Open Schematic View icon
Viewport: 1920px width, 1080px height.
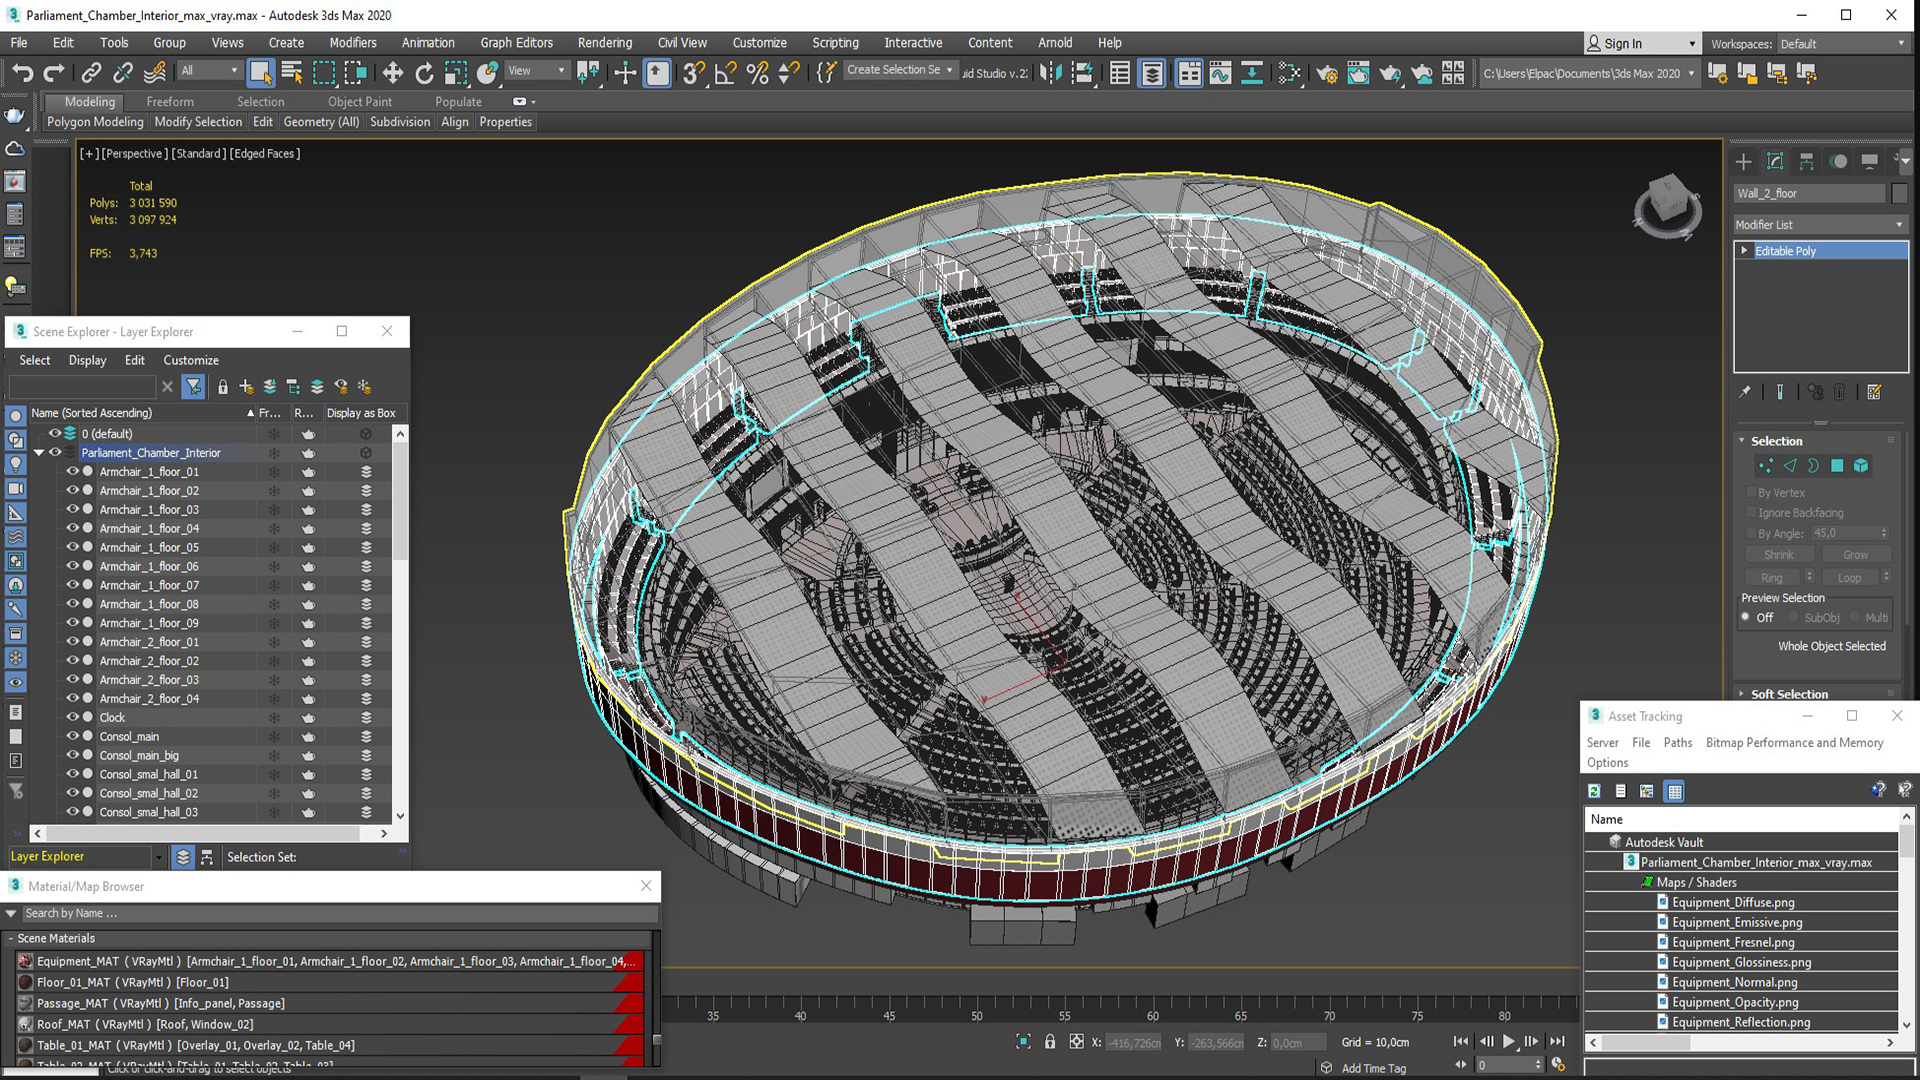pyautogui.click(x=1252, y=73)
